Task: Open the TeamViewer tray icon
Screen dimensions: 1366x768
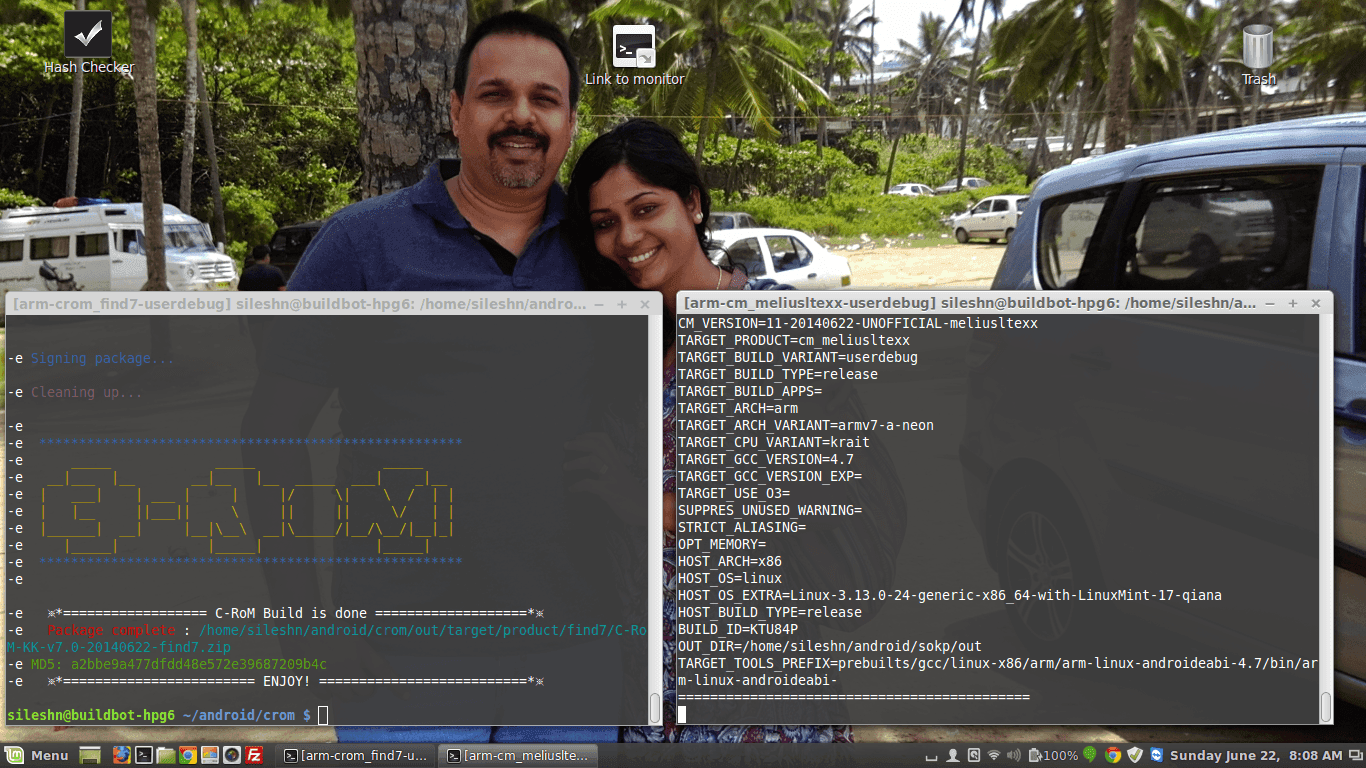Action: 1156,755
